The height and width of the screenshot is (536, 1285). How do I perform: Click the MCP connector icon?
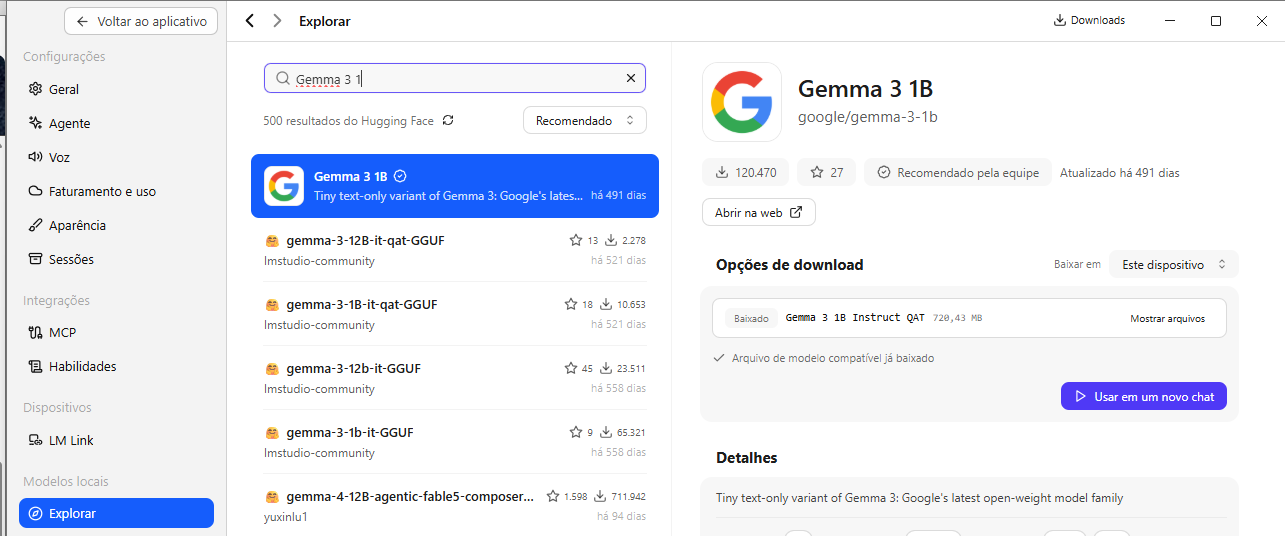36,332
